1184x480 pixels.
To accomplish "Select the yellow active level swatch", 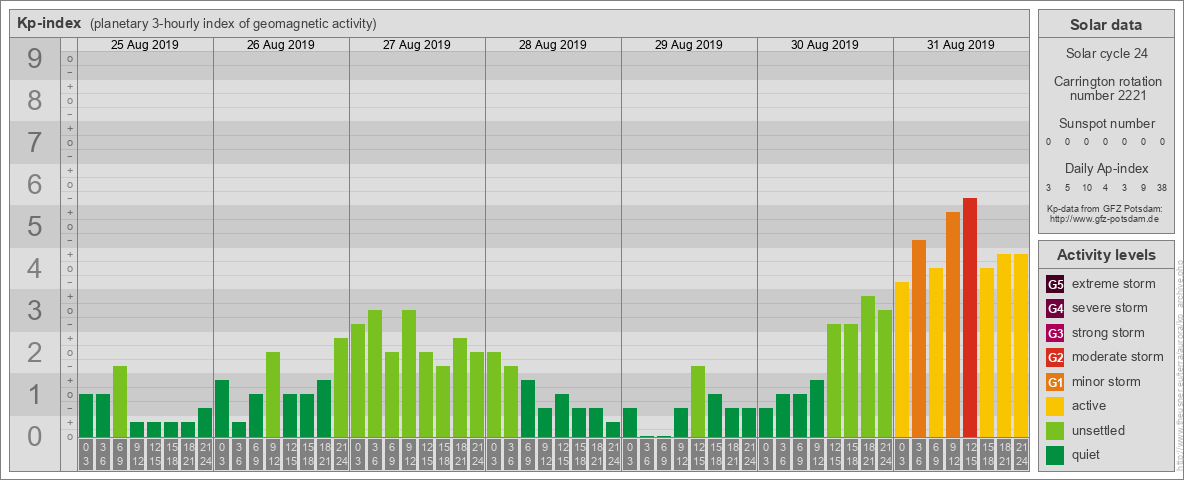I will pyautogui.click(x=1055, y=406).
